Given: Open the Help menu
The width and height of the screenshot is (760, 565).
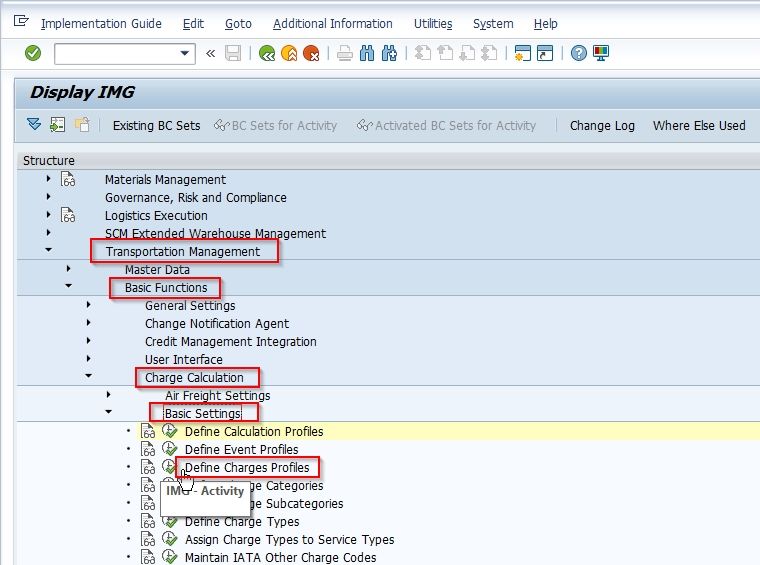Looking at the screenshot, I should pos(545,24).
